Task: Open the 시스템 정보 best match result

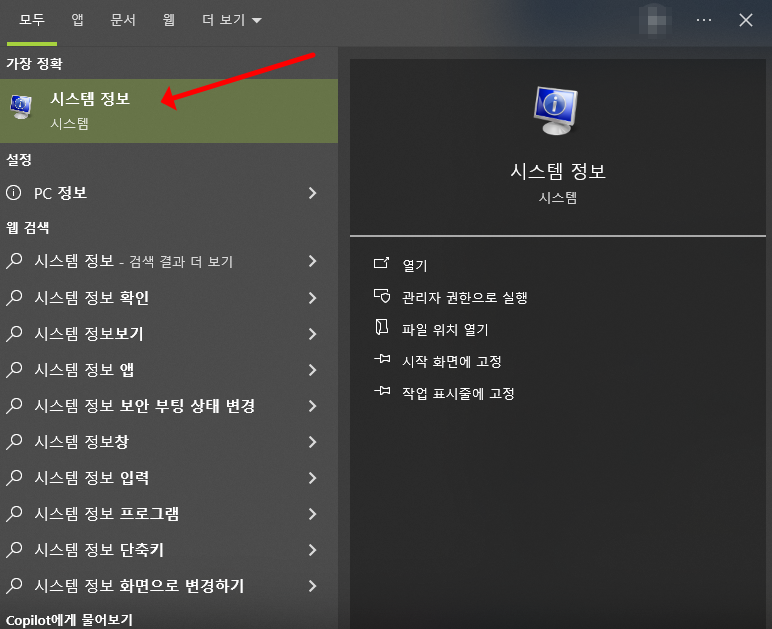Action: coord(169,111)
